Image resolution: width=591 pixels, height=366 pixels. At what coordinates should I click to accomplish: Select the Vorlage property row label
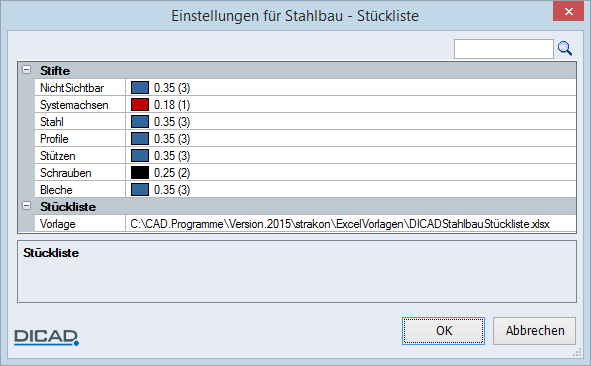(80, 224)
